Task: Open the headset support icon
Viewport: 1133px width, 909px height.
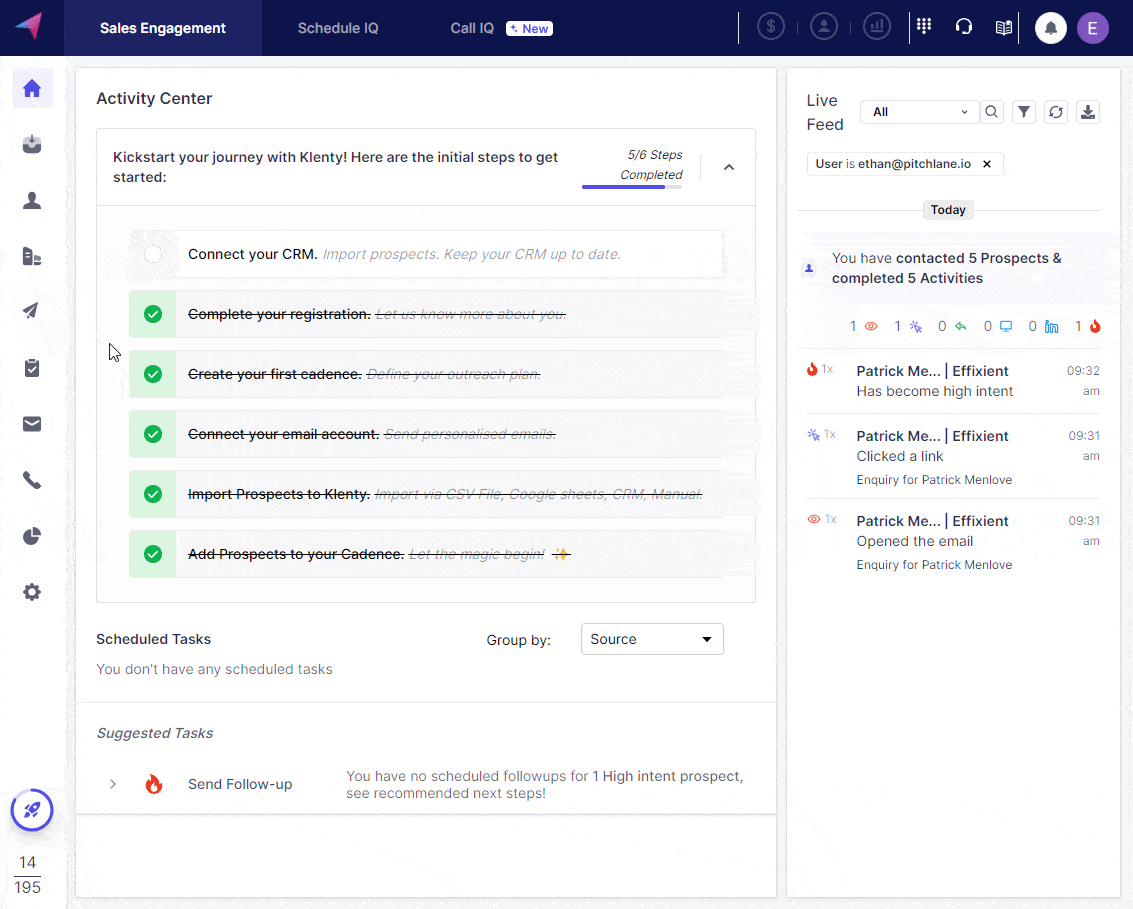Action: pos(964,27)
